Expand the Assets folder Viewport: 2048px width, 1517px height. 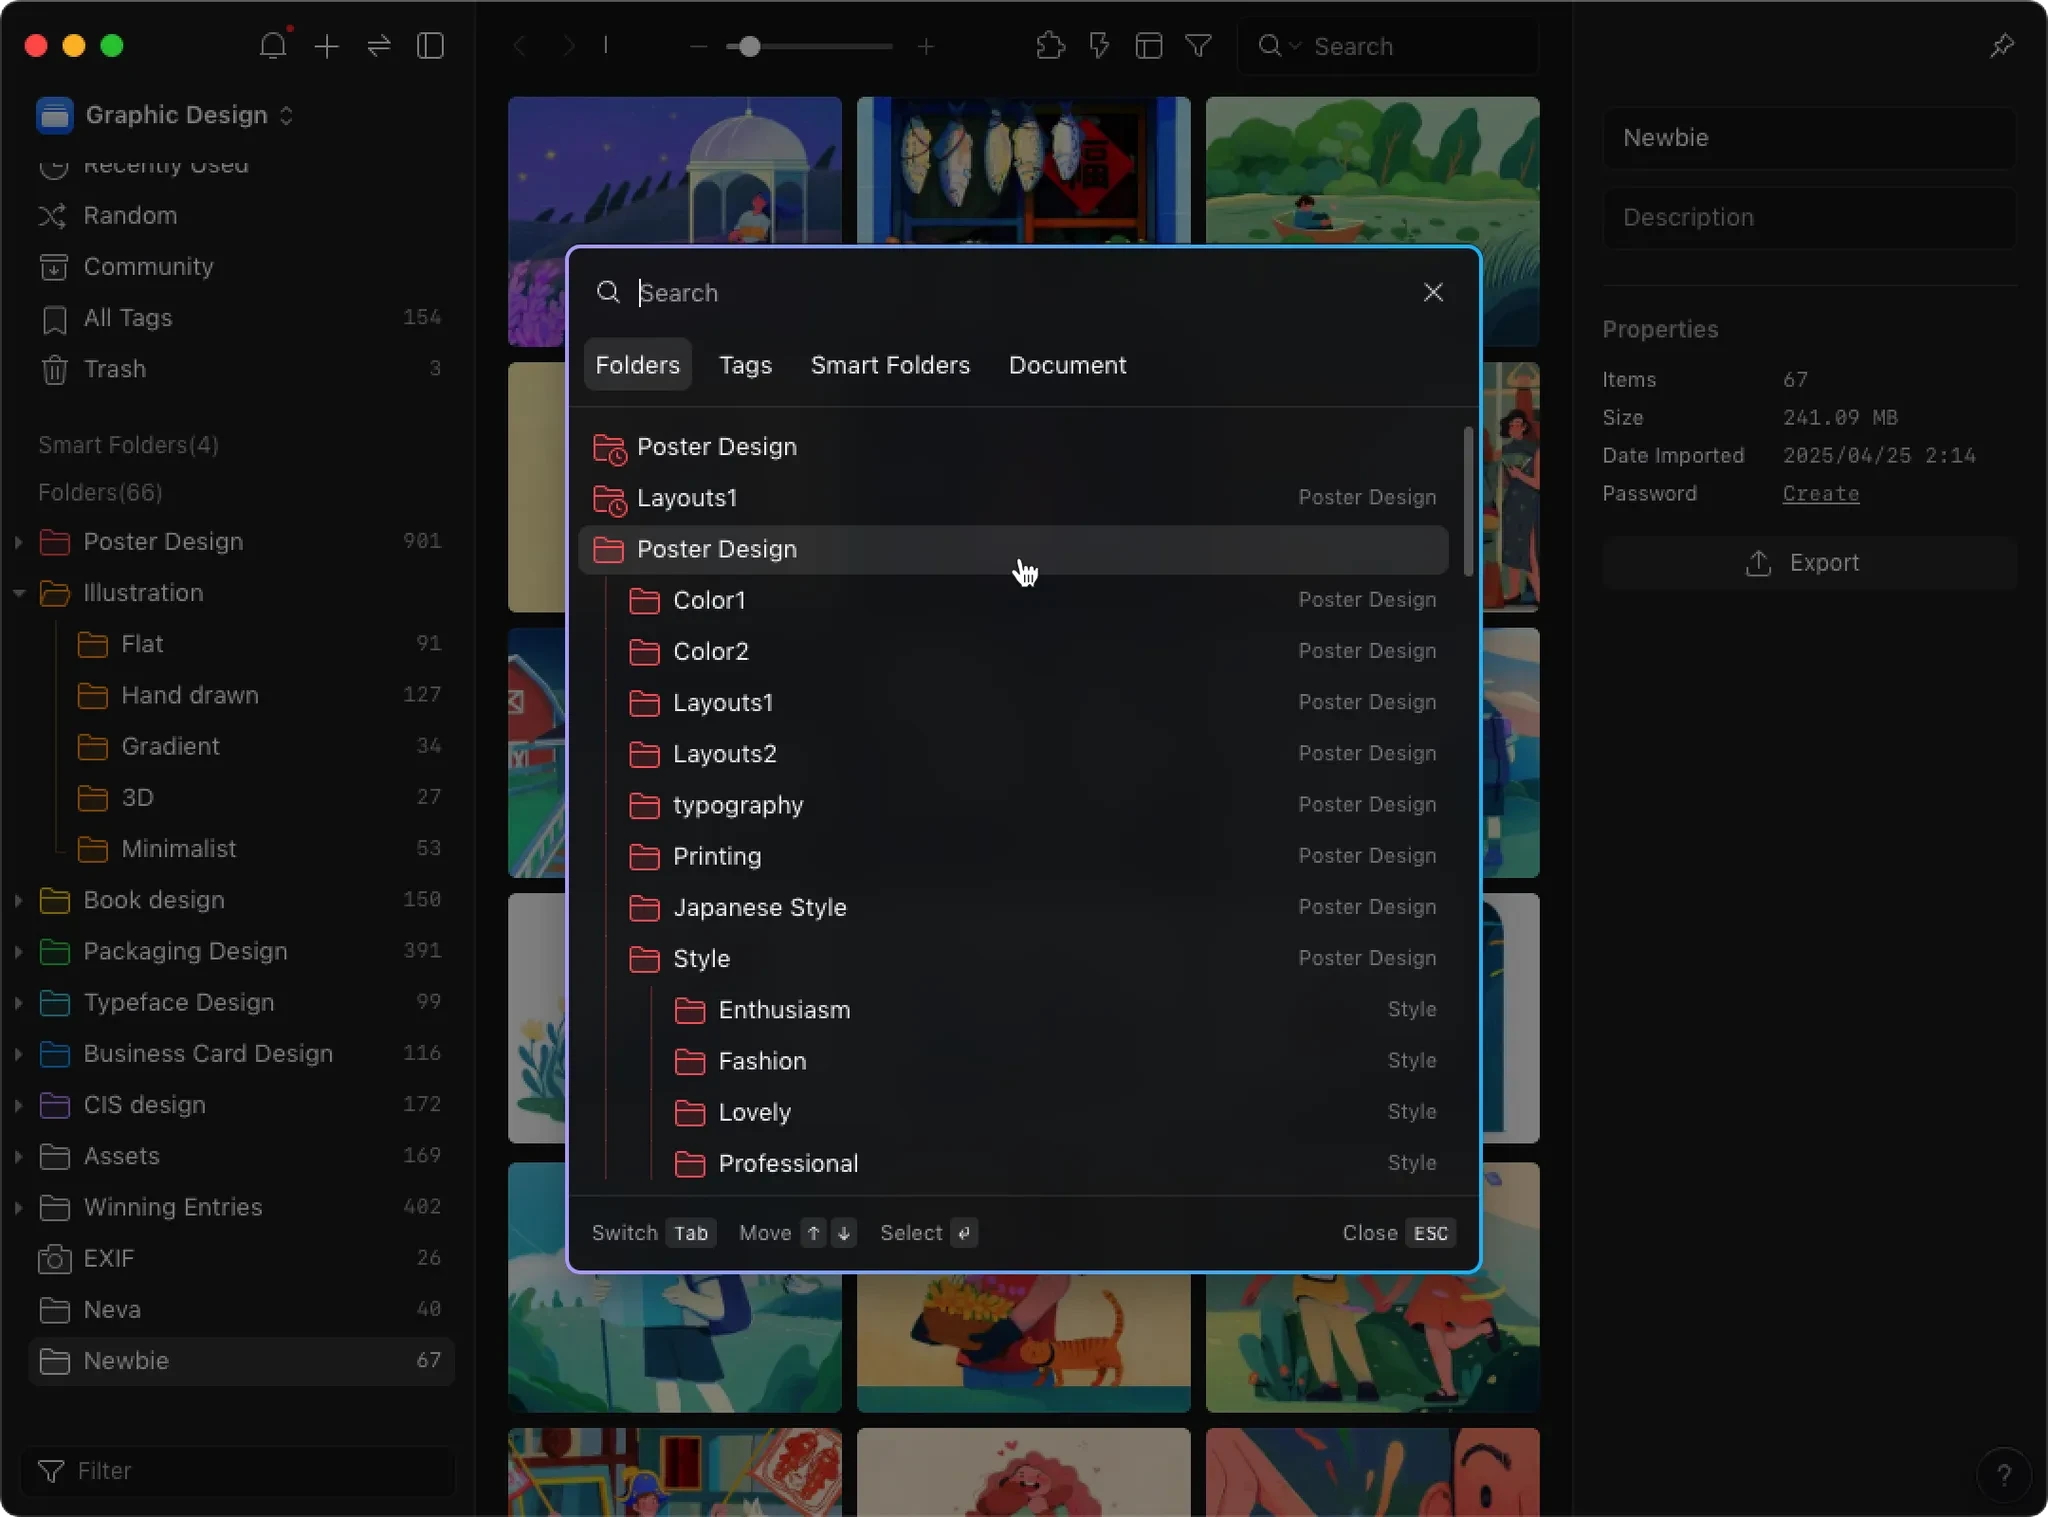[x=18, y=1156]
